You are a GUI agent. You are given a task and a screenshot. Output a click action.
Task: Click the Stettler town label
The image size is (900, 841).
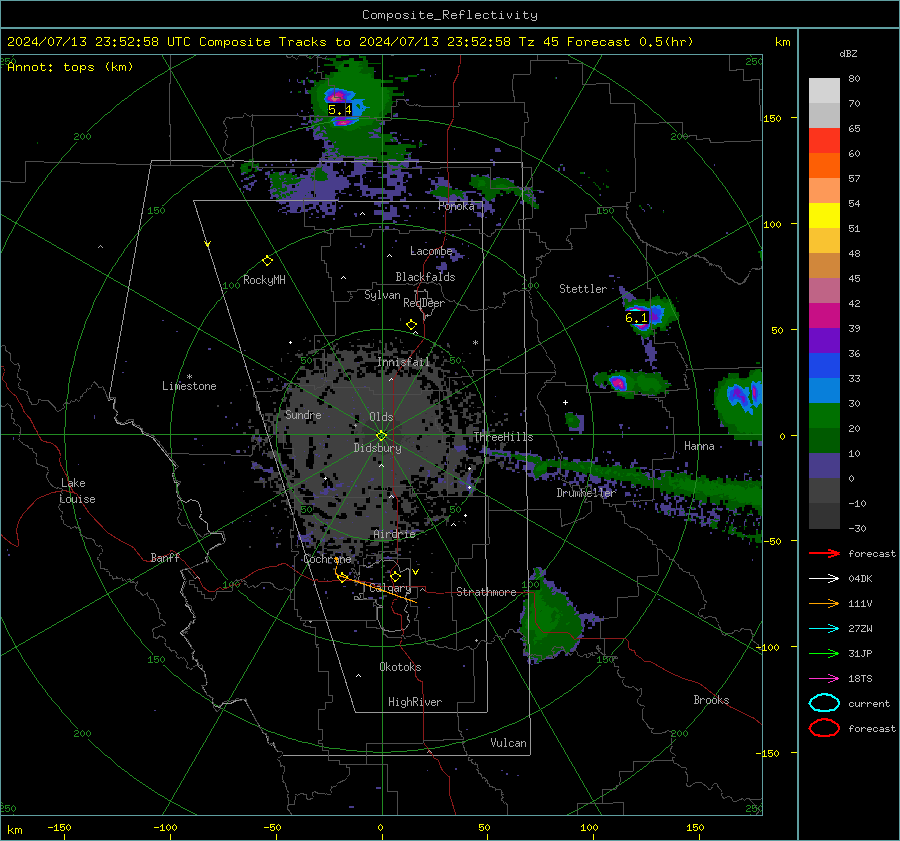[583, 289]
